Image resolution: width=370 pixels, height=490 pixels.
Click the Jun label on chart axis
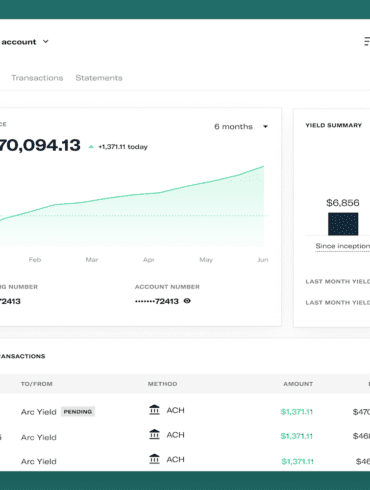tap(263, 260)
